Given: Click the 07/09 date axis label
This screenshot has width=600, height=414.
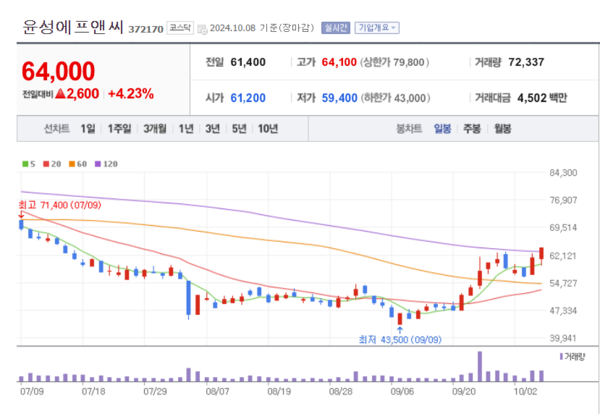Looking at the screenshot, I should click(31, 392).
